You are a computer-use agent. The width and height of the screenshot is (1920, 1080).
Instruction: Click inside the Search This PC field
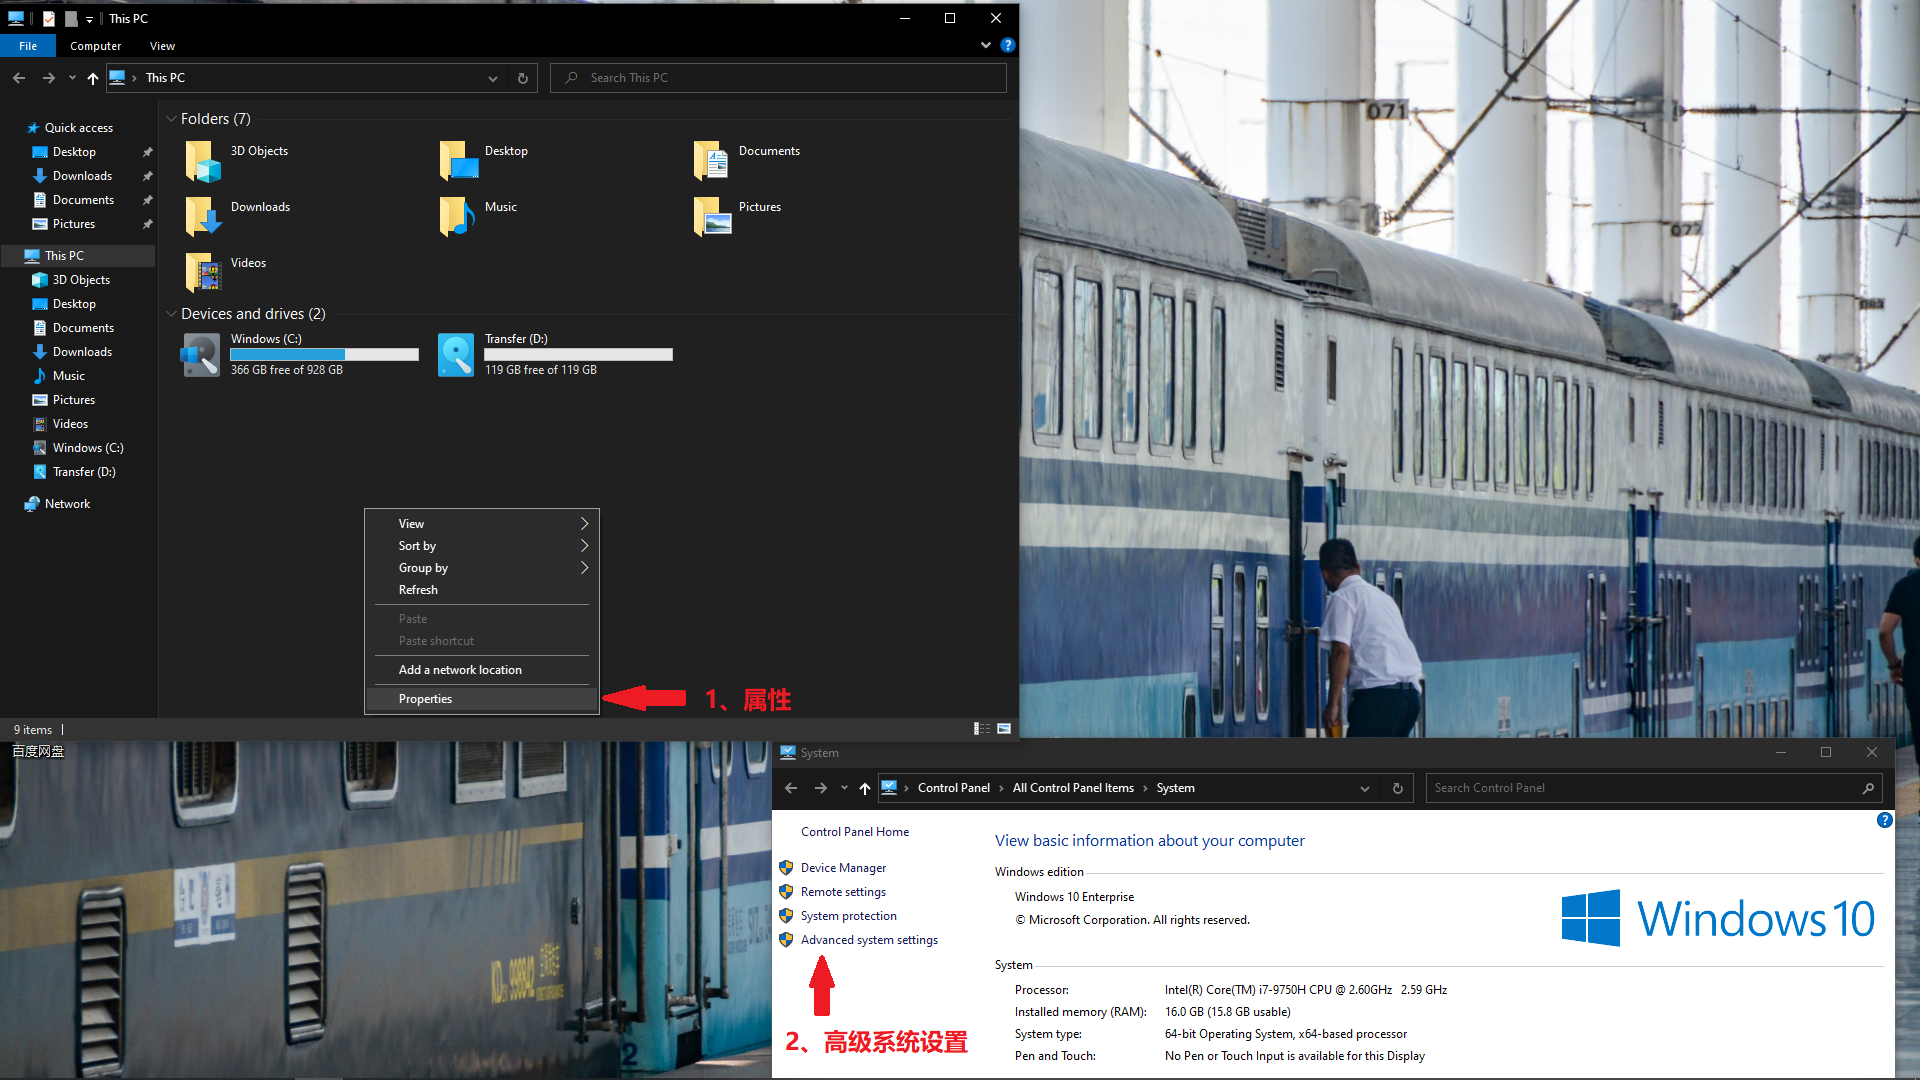[778, 77]
